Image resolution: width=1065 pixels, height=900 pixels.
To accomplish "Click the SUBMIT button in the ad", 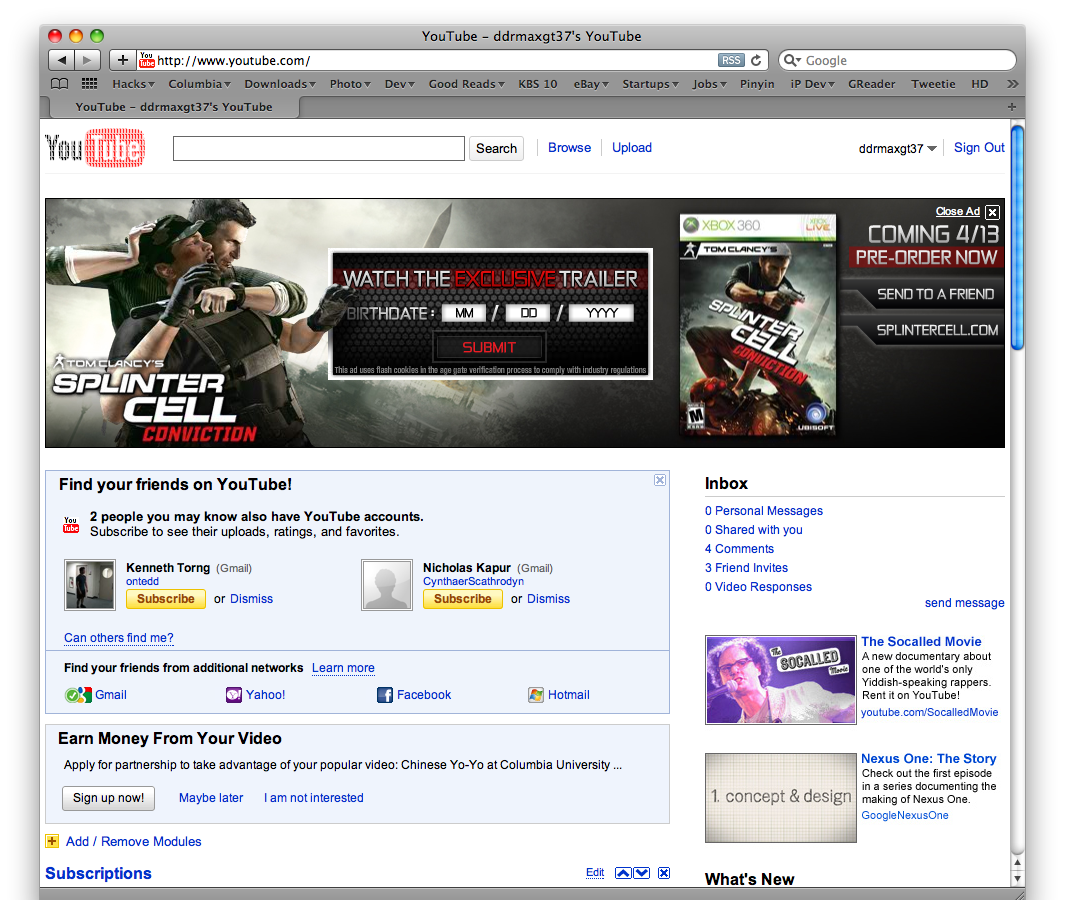I will click(x=489, y=348).
